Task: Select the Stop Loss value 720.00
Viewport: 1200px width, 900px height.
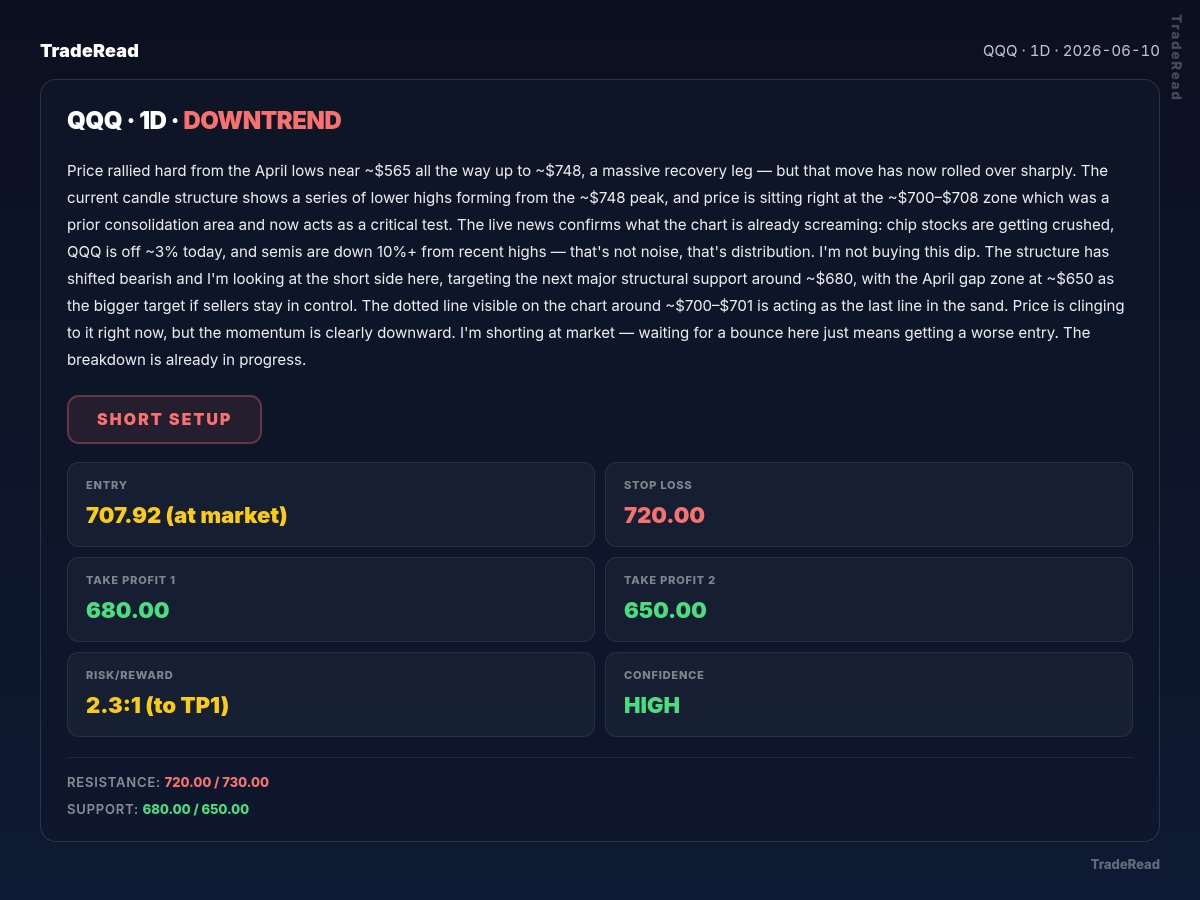Action: [664, 515]
